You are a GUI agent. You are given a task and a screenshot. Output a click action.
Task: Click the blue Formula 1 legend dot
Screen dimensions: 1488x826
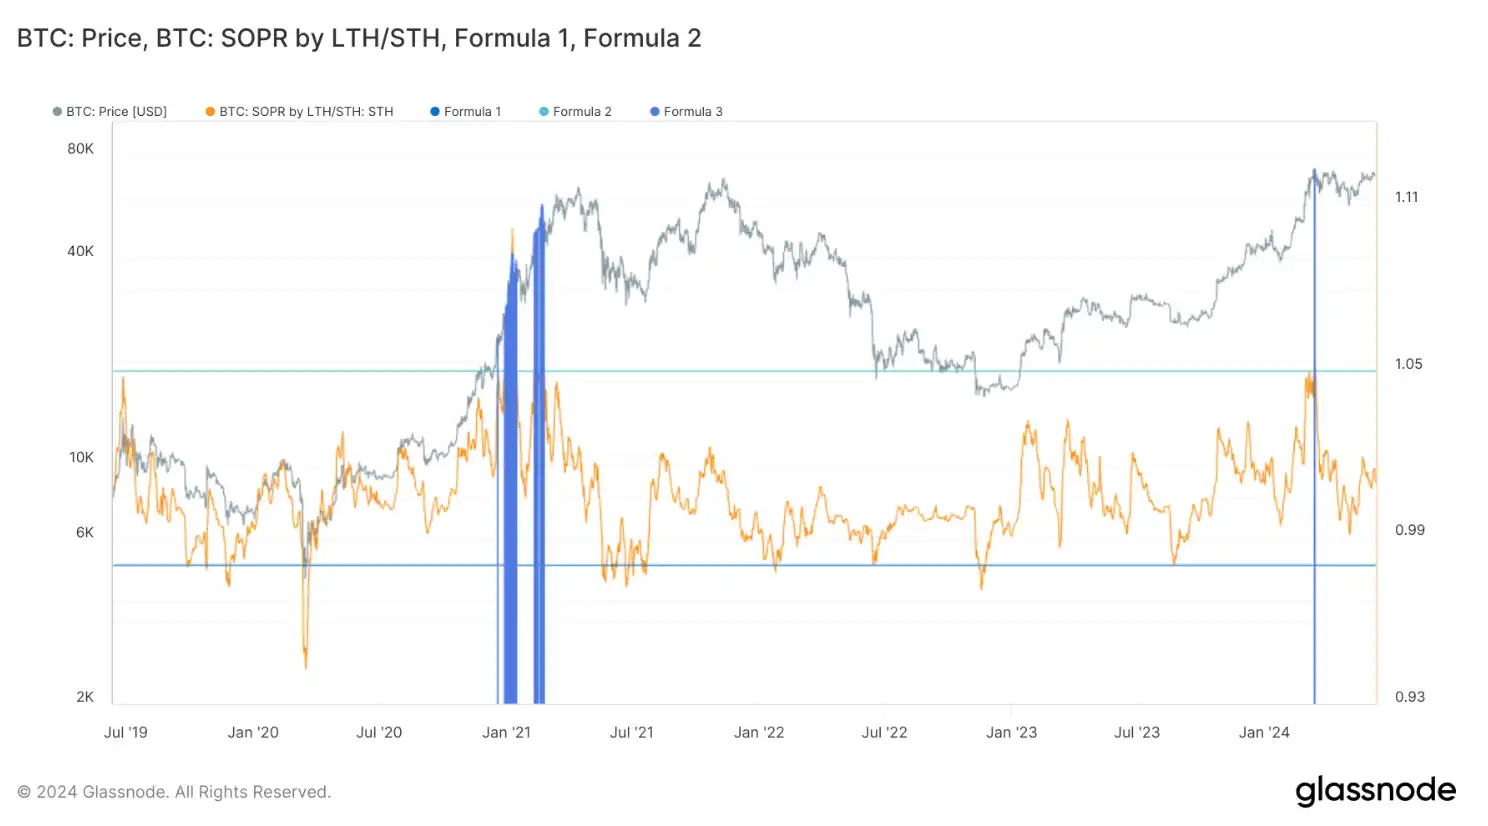[x=435, y=112]
